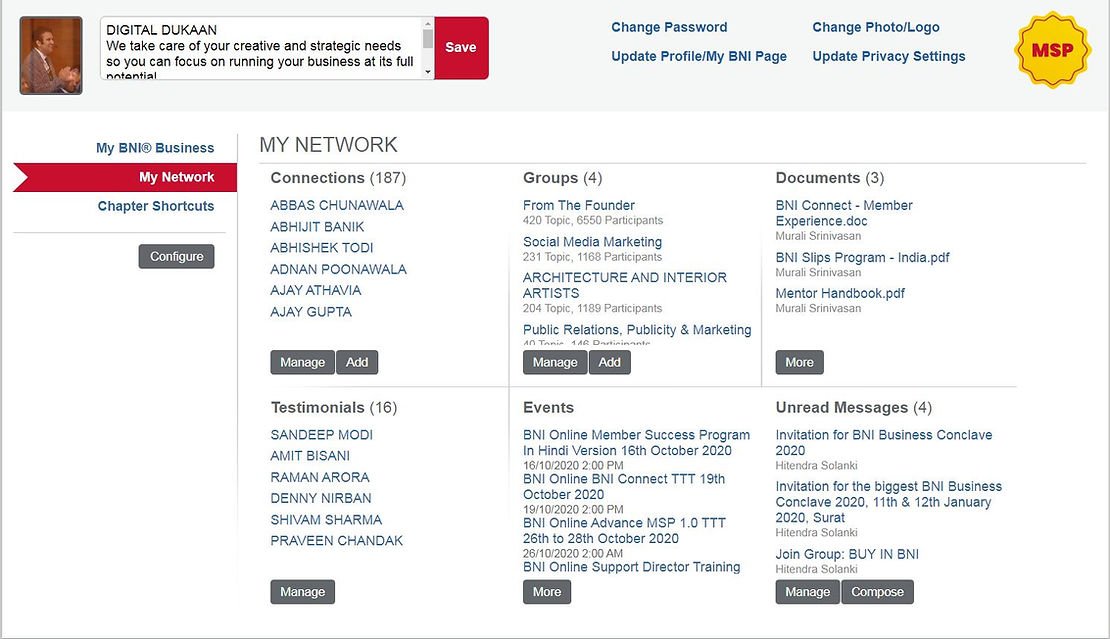Click the profile photo thumbnail

(51, 55)
